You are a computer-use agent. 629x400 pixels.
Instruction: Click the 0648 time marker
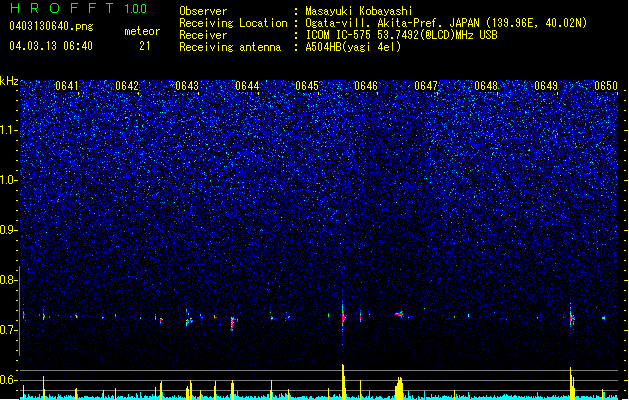click(486, 86)
